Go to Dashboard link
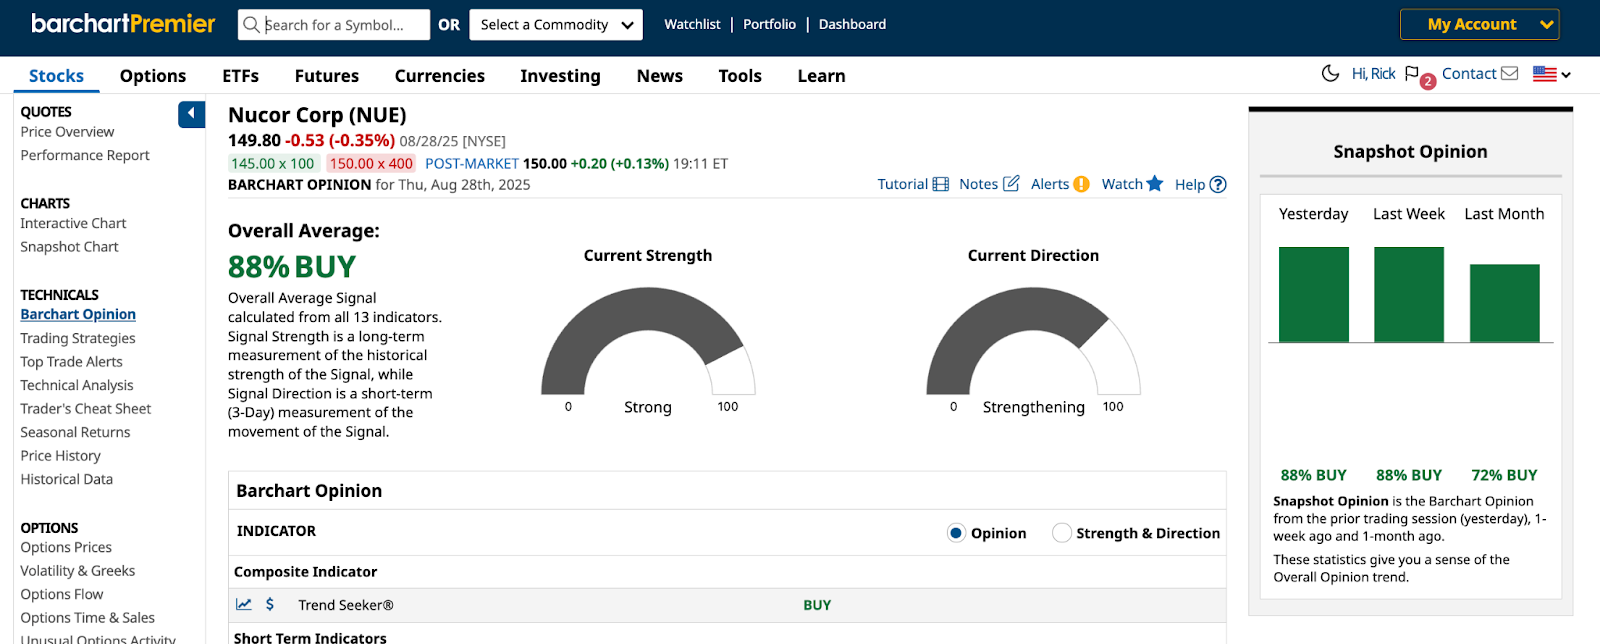 tap(852, 24)
